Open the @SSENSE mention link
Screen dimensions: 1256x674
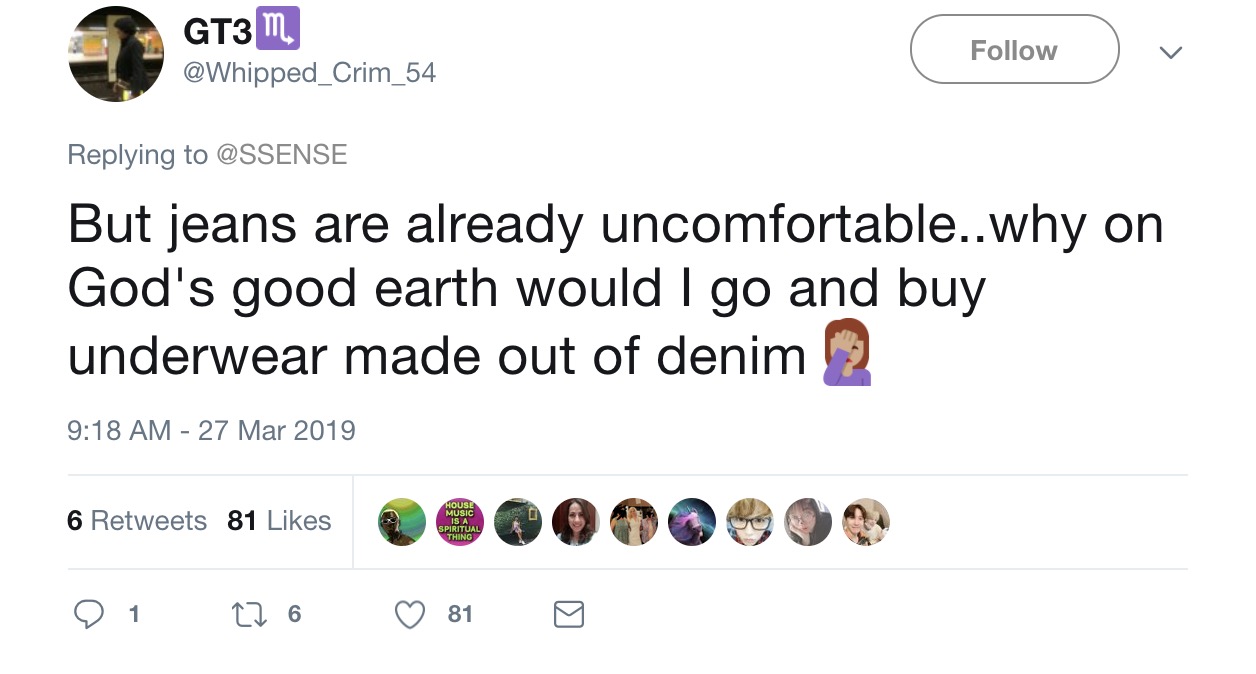point(282,154)
